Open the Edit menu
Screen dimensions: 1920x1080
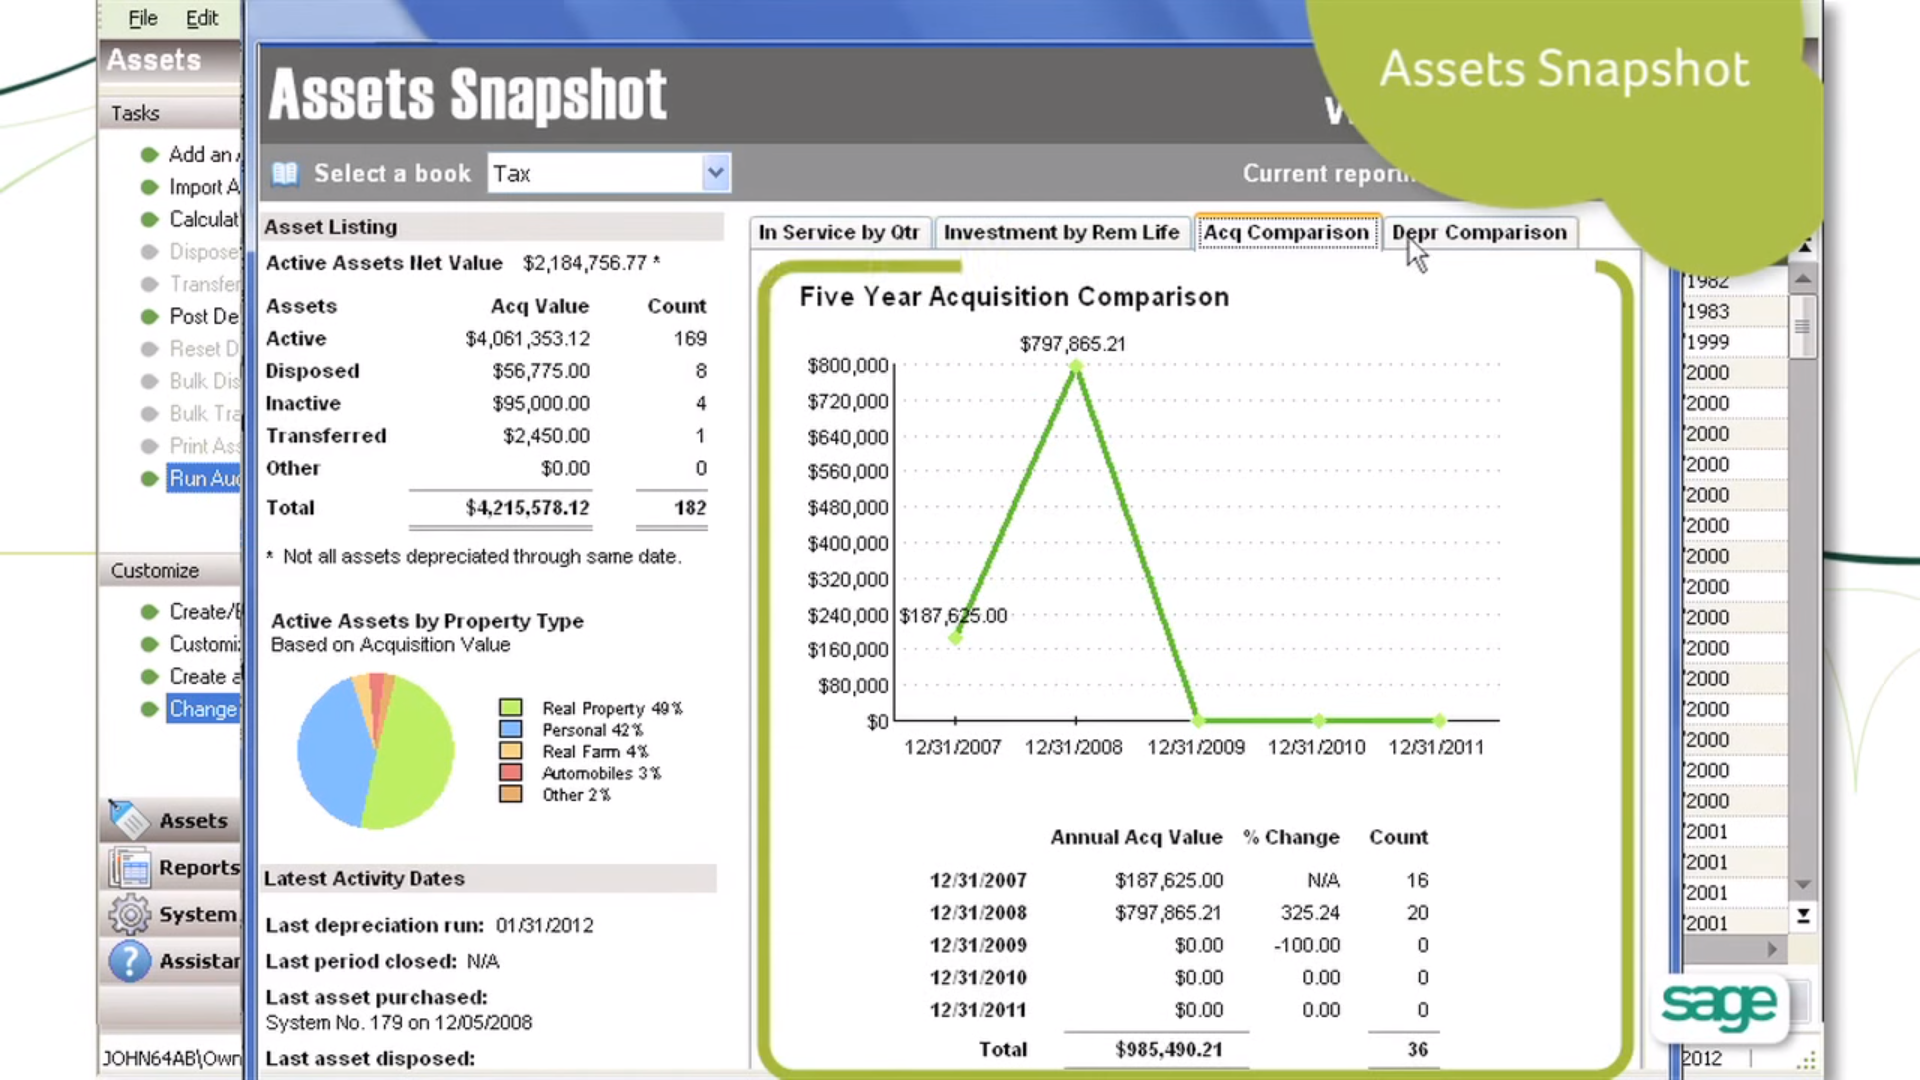[x=201, y=18]
